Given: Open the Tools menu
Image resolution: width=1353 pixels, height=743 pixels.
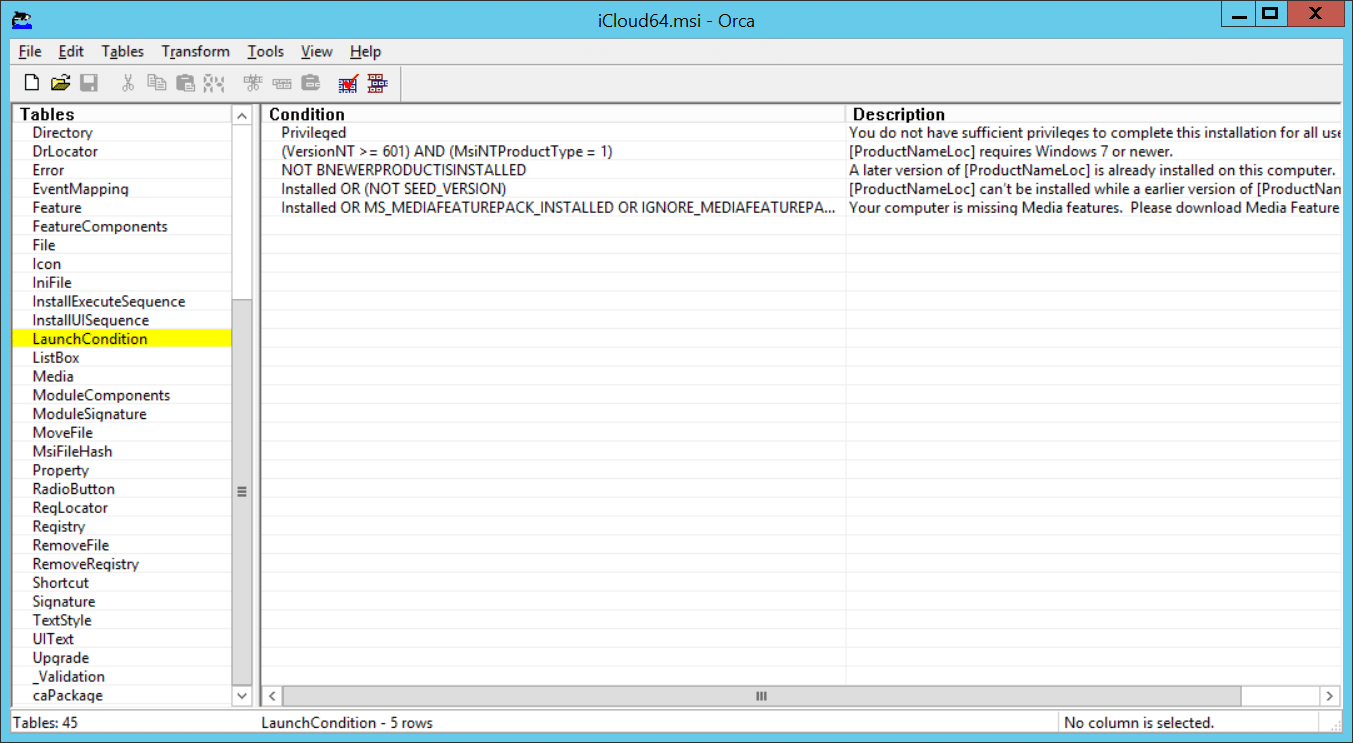Looking at the screenshot, I should pyautogui.click(x=266, y=52).
